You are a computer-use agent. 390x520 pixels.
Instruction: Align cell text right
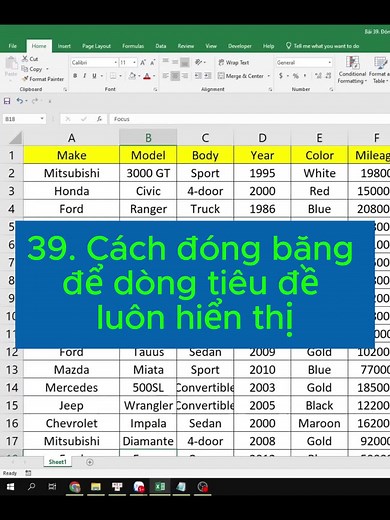(185, 76)
